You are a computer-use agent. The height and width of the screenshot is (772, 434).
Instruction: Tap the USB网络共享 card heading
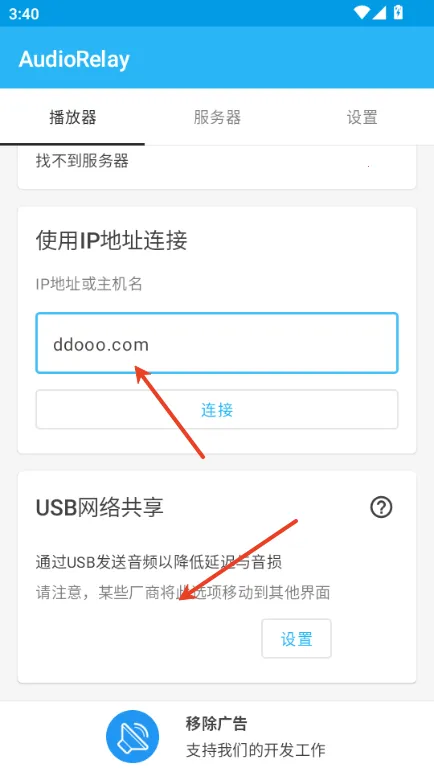coord(100,508)
